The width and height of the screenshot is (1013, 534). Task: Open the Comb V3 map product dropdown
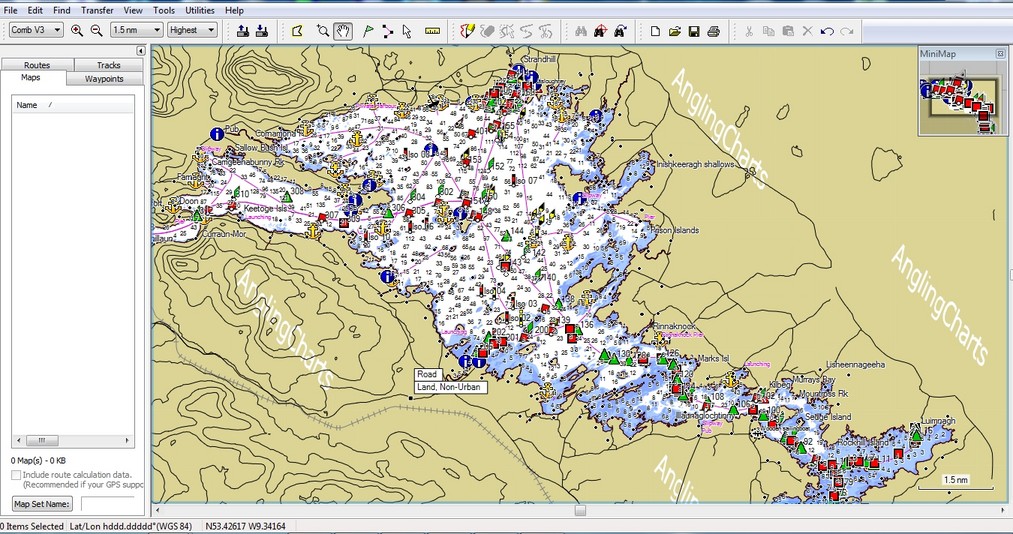[x=36, y=30]
